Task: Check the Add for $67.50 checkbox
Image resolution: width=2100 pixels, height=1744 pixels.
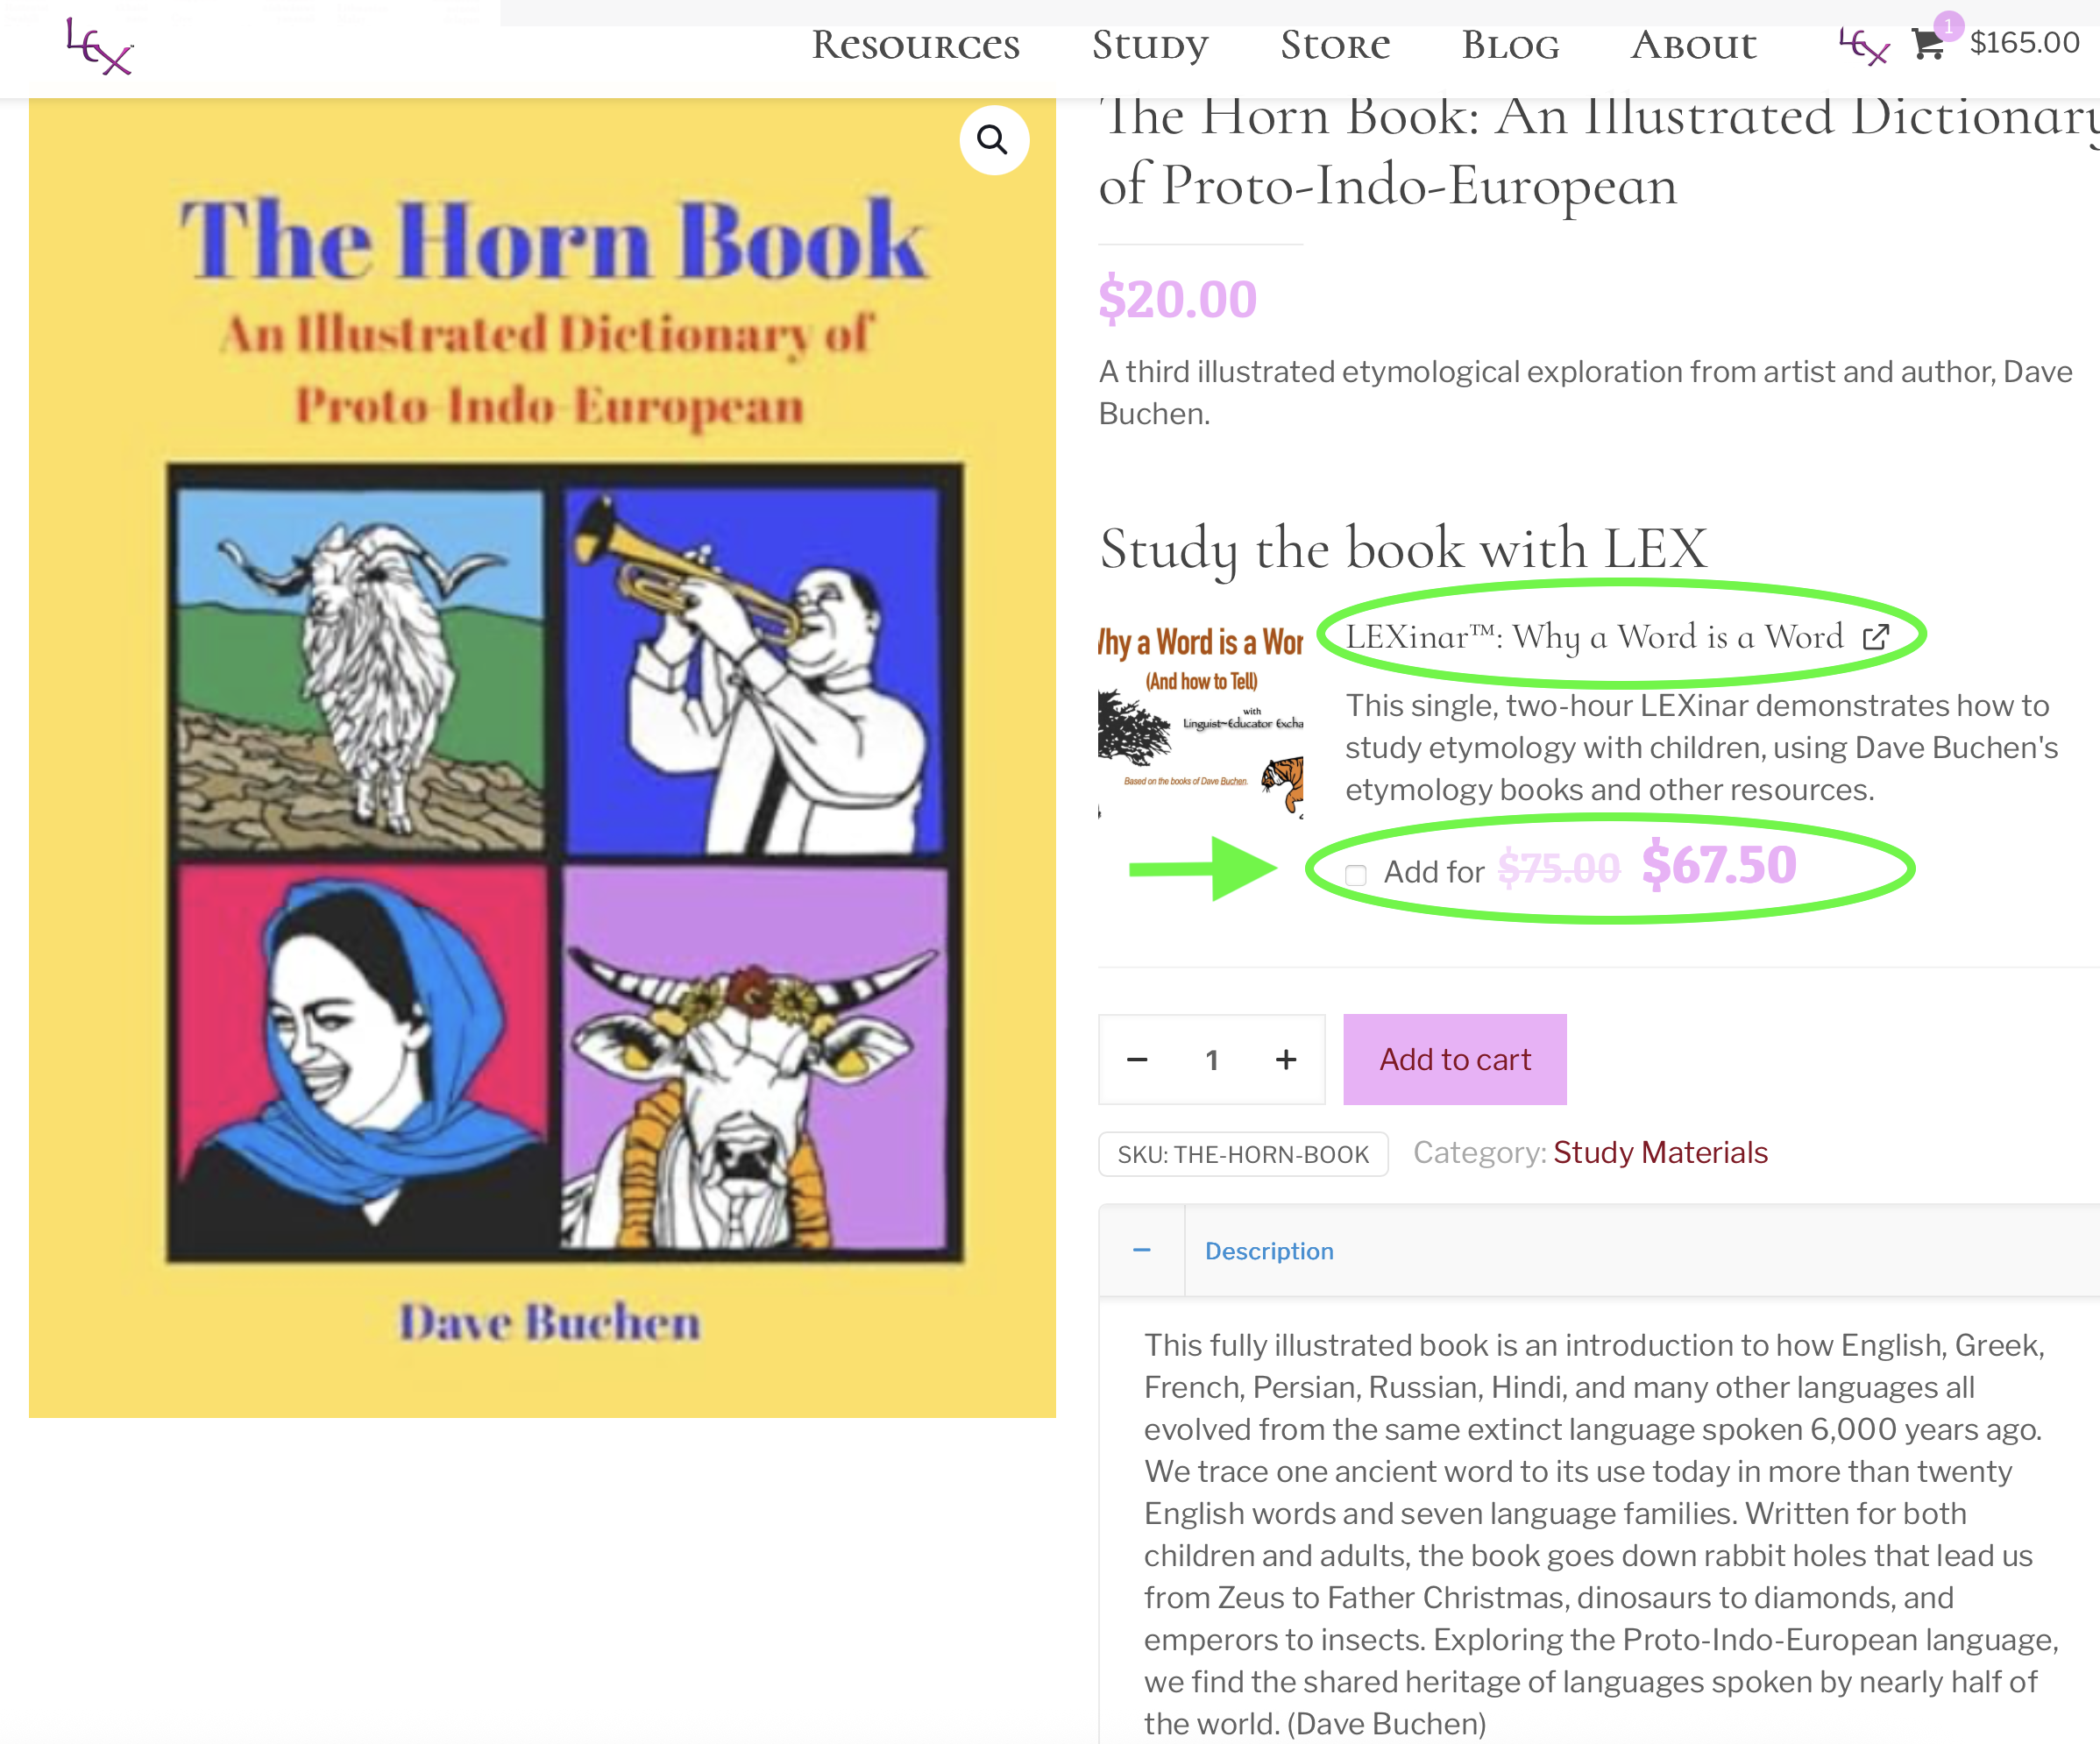Action: click(1355, 875)
